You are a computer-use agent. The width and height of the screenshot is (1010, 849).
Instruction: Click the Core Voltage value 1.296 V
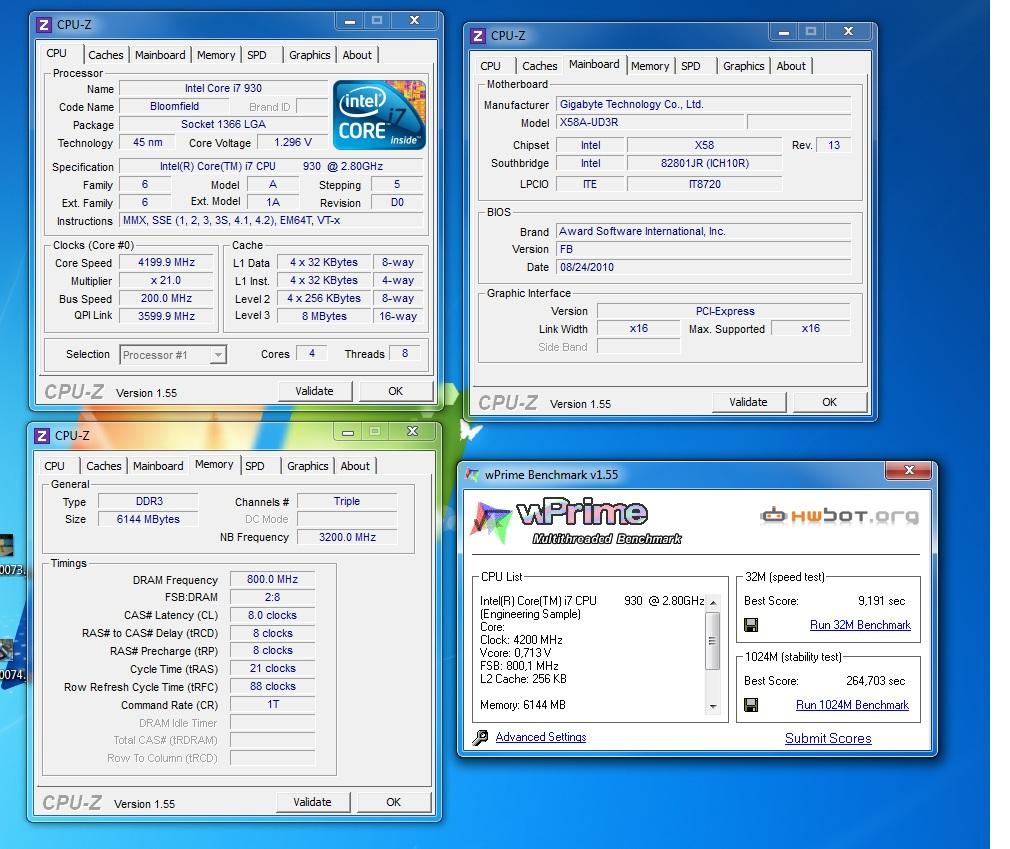(292, 142)
